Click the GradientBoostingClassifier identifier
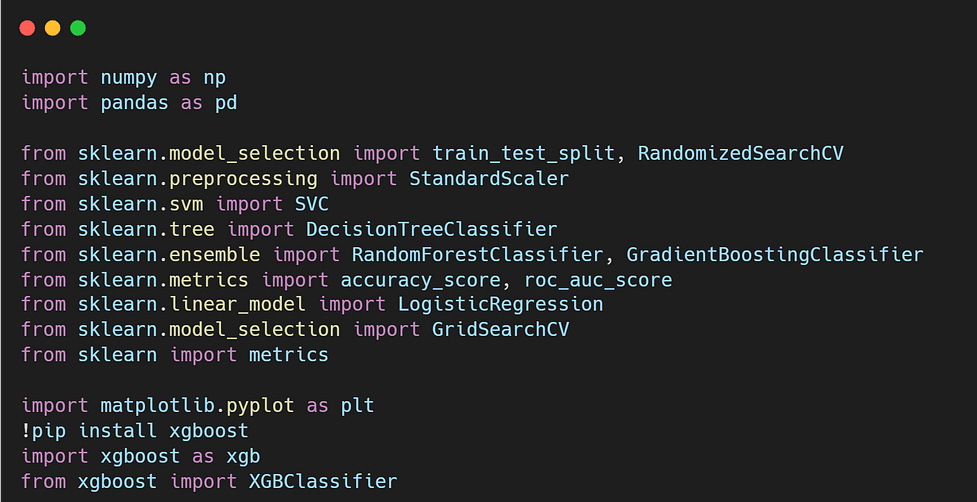Image resolution: width=977 pixels, height=502 pixels. tap(774, 255)
